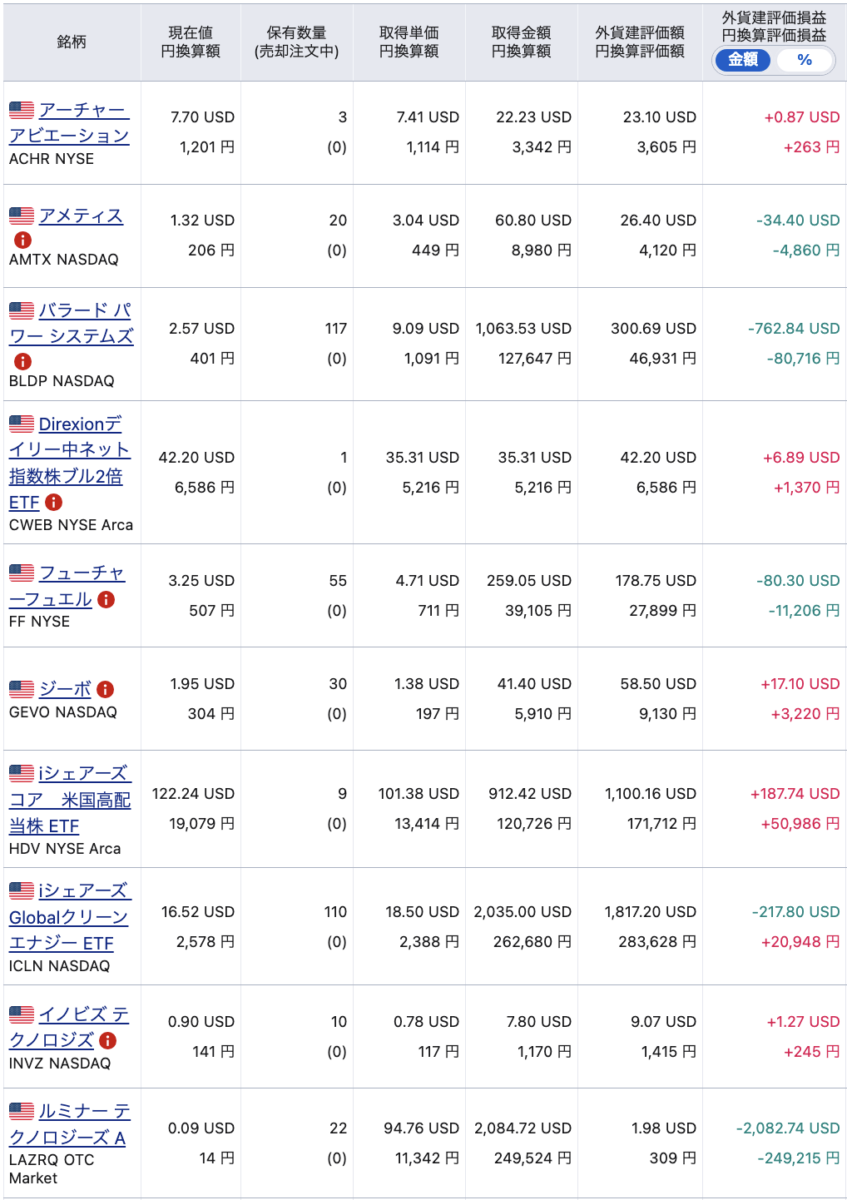Screen dimensions: 847x1200
Task: Click the US flag icon for アーチャーアビエーション
Action: coord(22,109)
